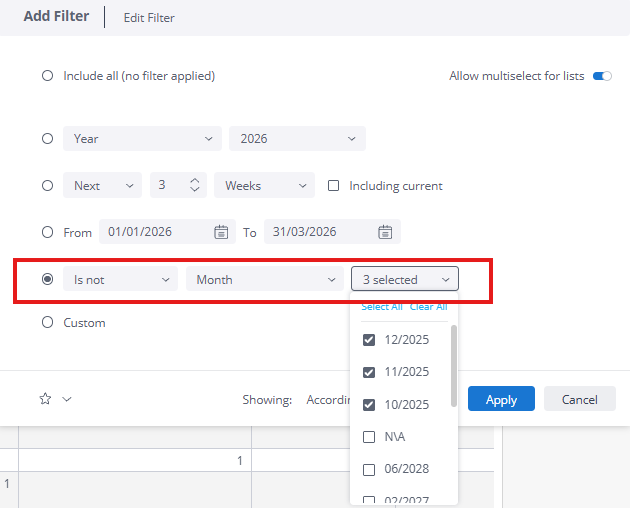Open the 2026 year value dropdown

pos(297,139)
